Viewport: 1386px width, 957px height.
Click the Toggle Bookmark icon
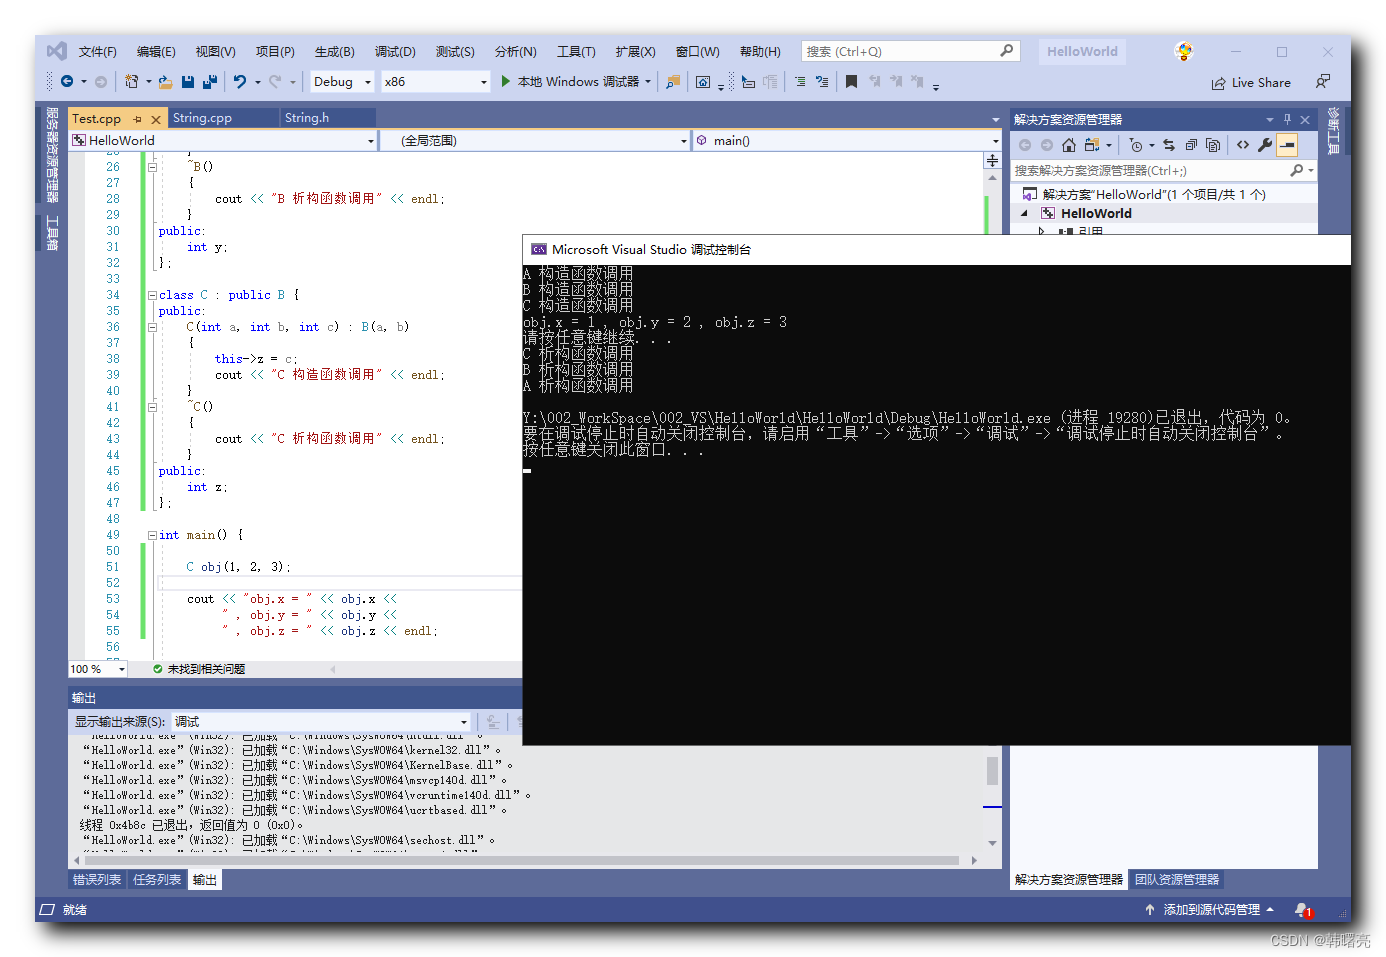point(851,82)
